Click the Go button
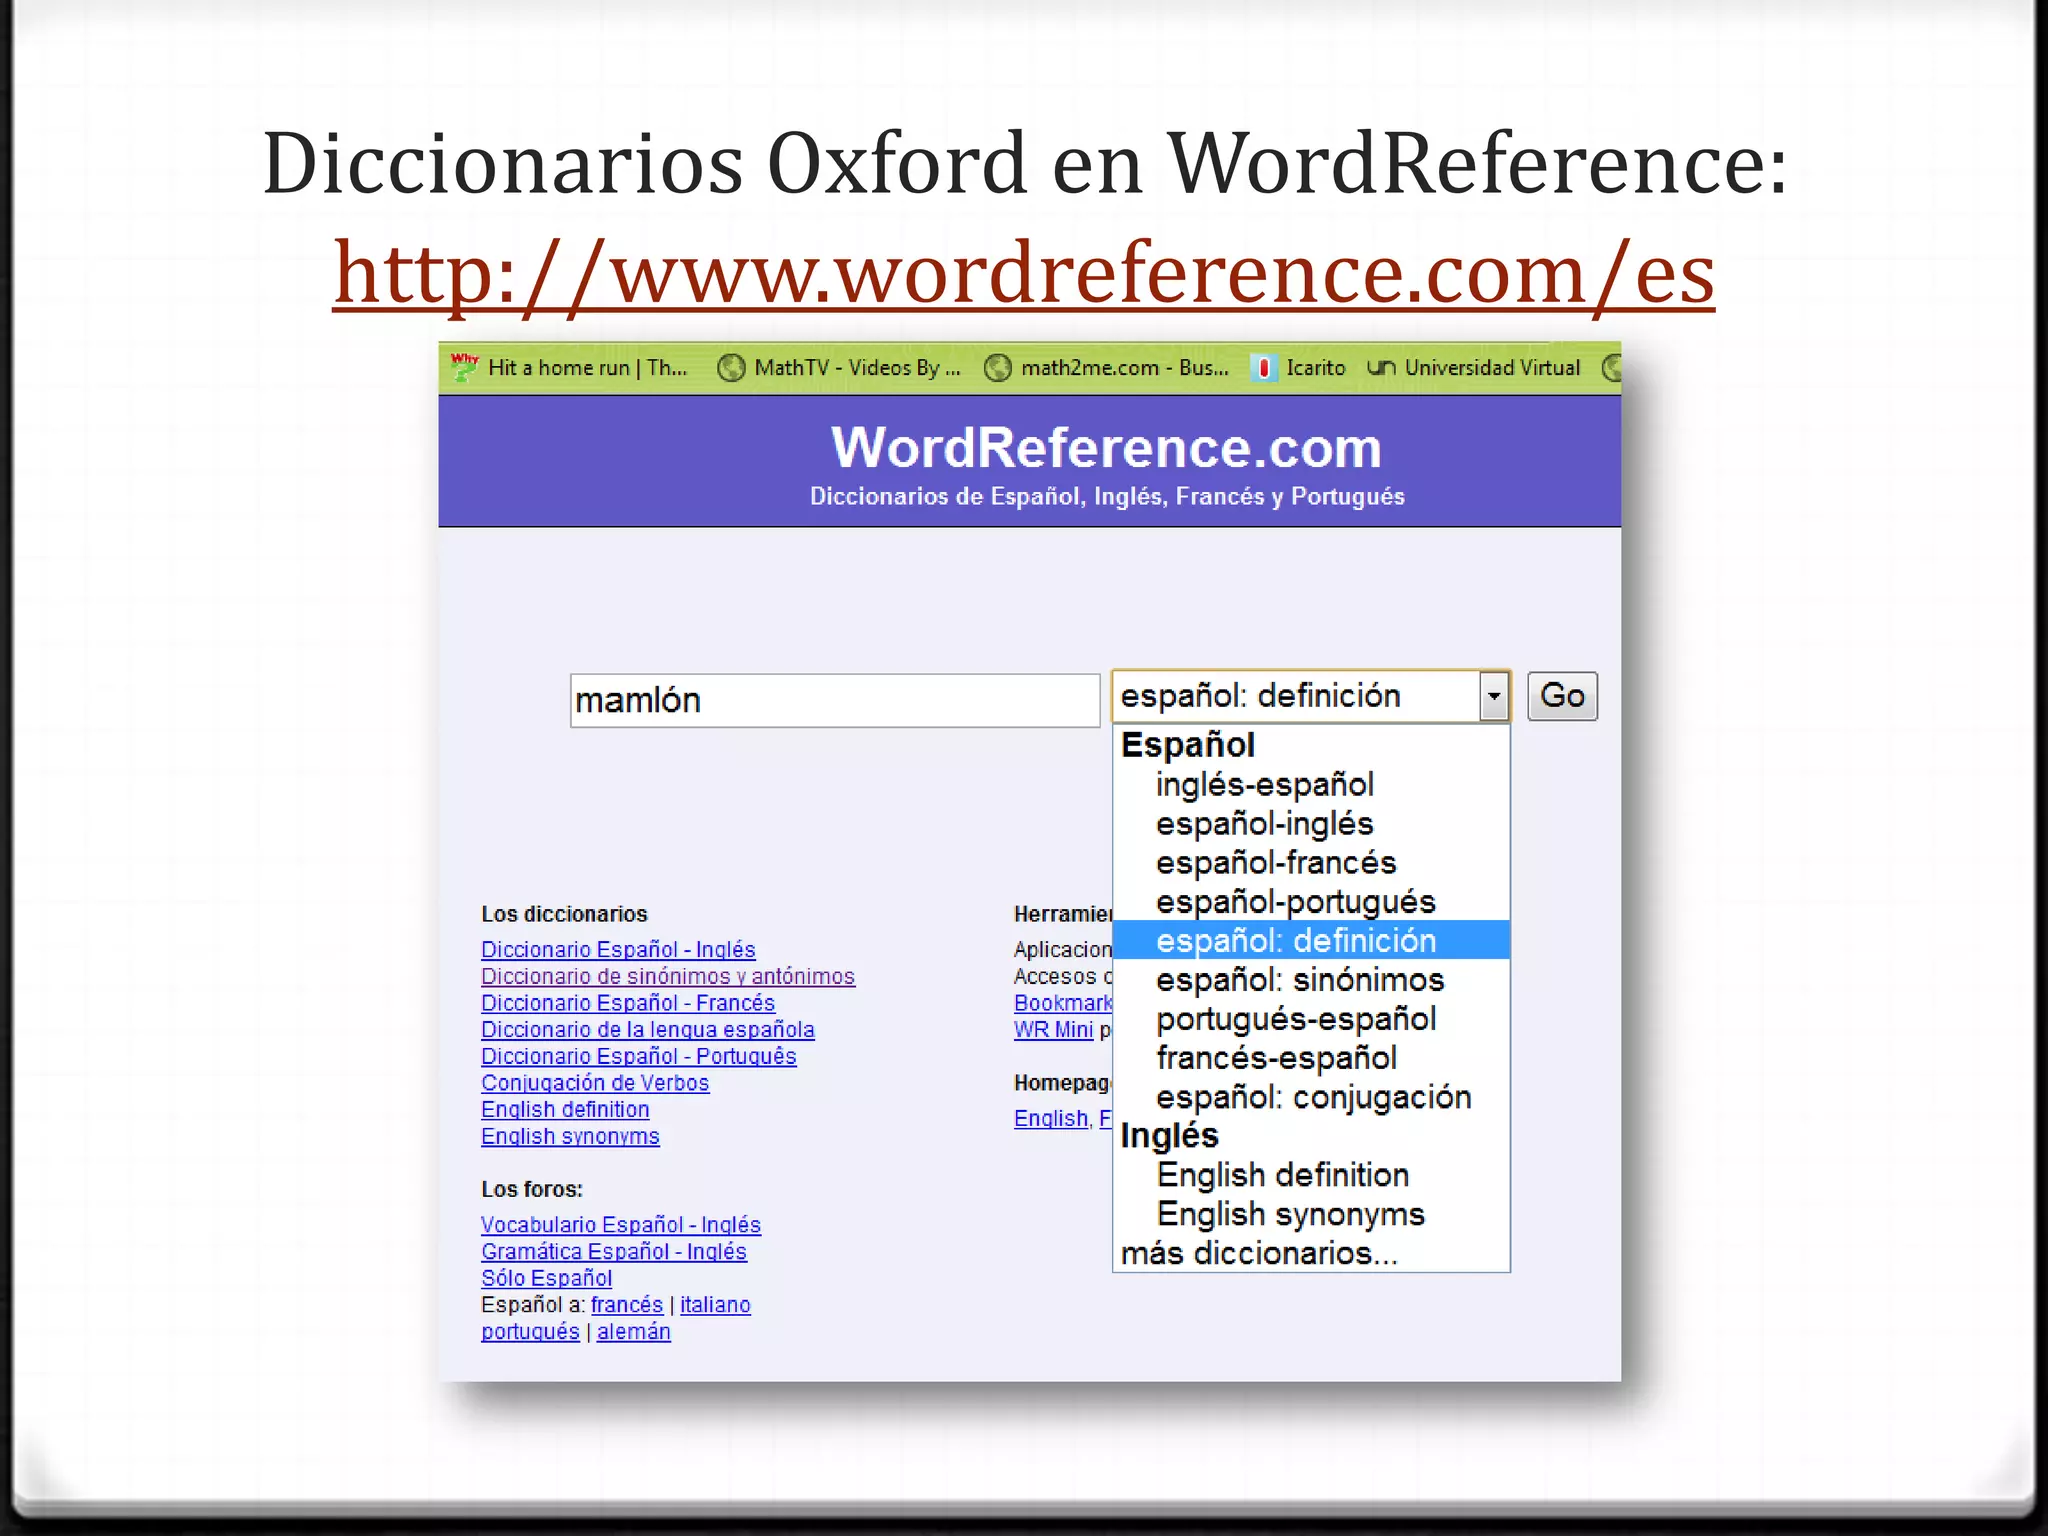The height and width of the screenshot is (1536, 2048). (1562, 696)
